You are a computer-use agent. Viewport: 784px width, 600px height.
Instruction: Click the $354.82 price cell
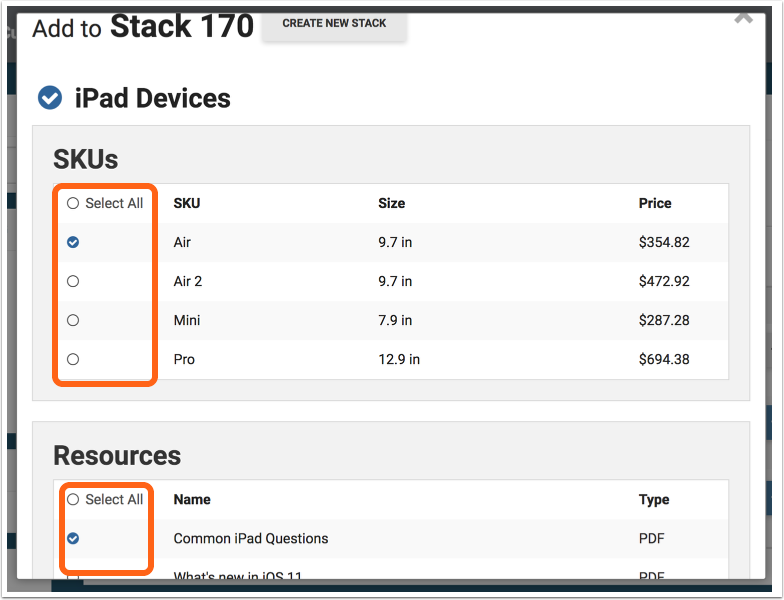(x=664, y=242)
